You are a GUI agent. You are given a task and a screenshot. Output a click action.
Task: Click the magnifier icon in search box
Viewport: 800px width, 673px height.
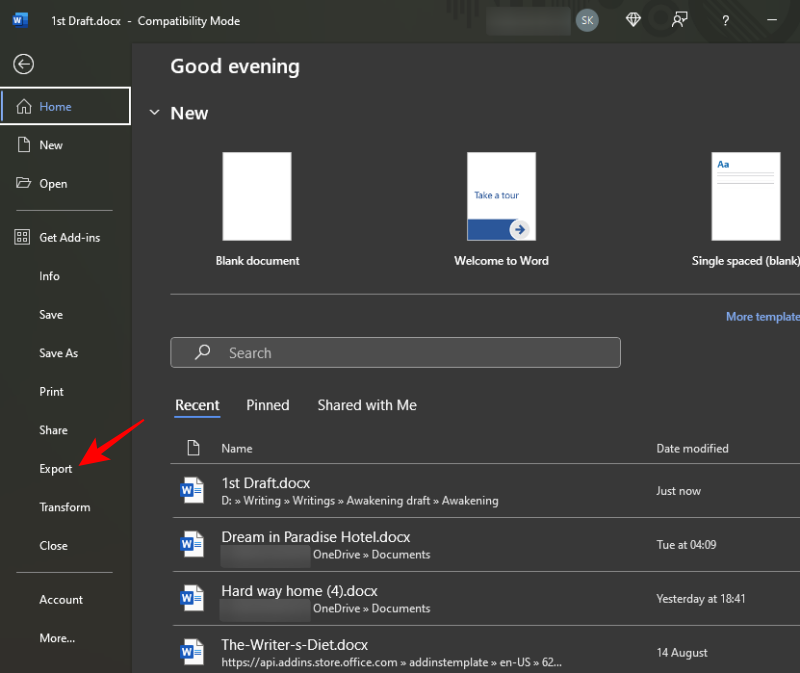(x=203, y=352)
